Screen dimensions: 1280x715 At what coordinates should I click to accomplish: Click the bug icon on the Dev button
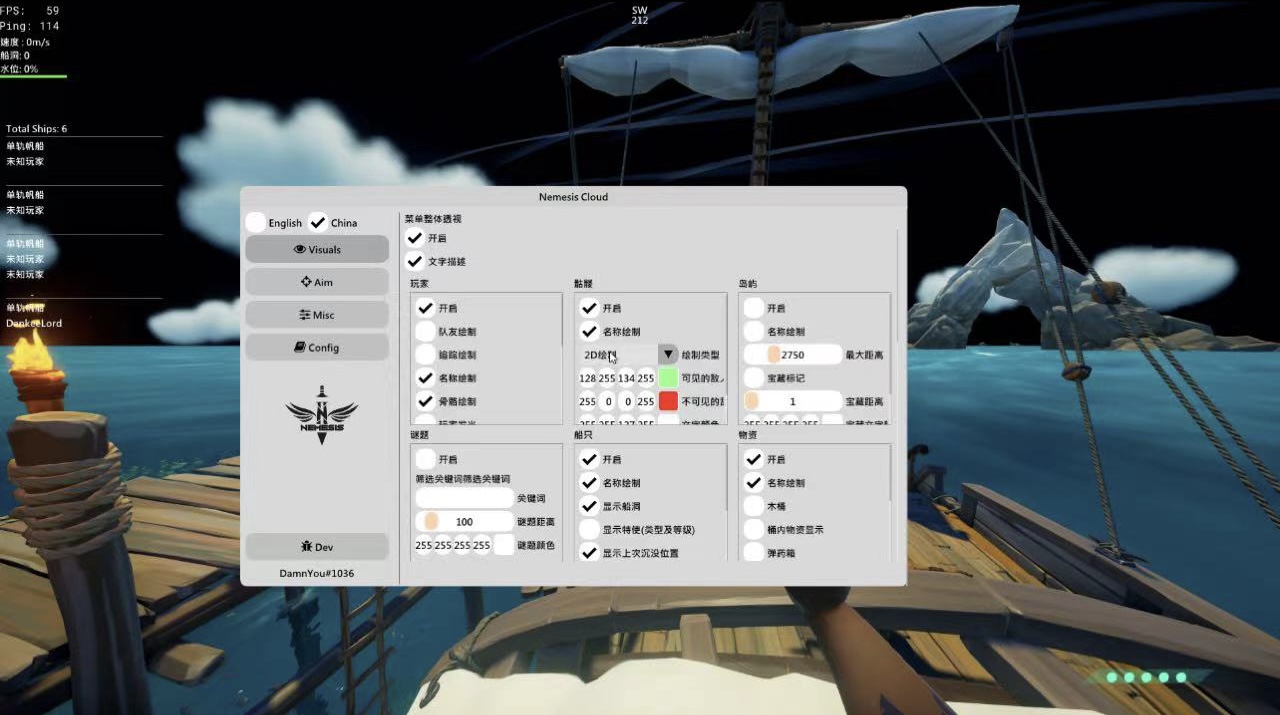306,547
